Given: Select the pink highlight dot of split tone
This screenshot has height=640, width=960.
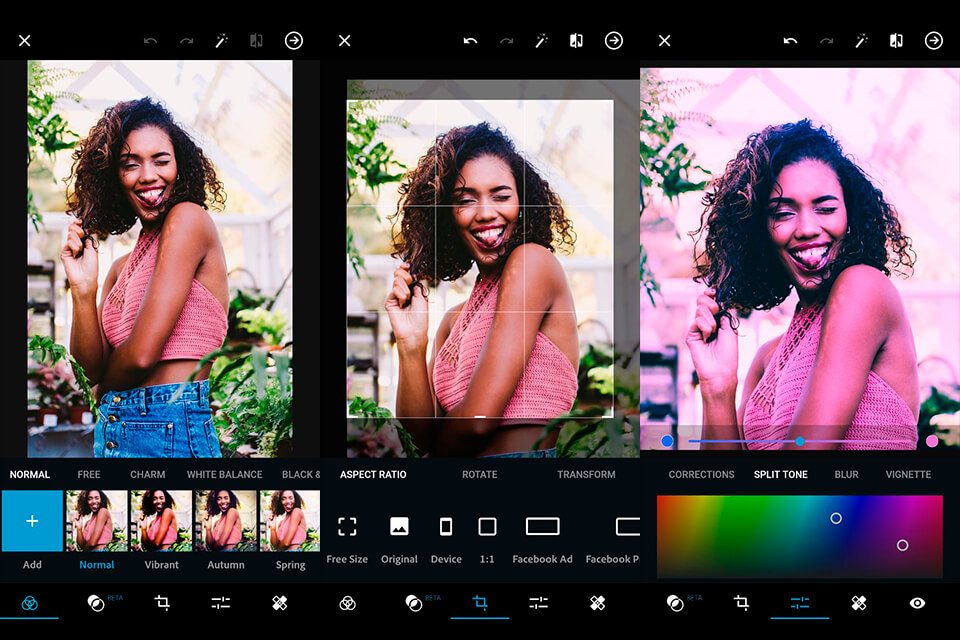Looking at the screenshot, I should pos(932,441).
